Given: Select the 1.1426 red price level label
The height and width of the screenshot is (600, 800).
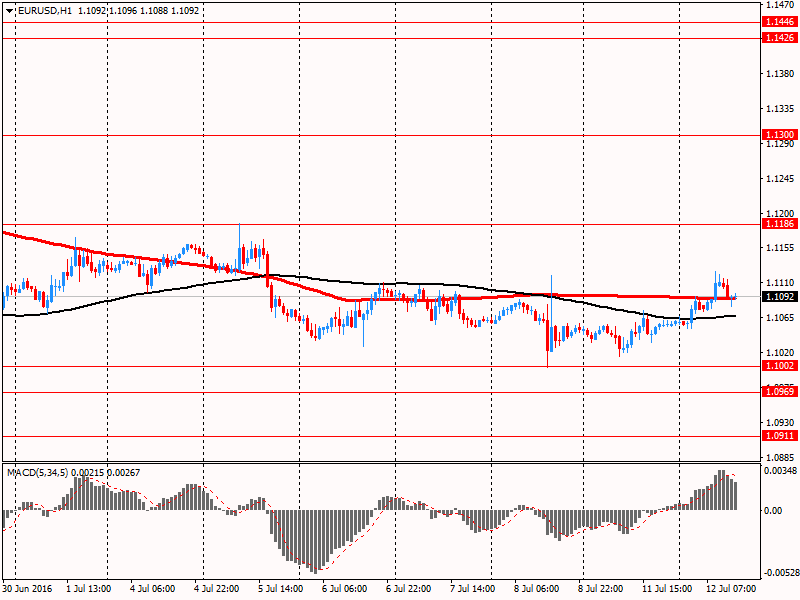Looking at the screenshot, I should point(780,38).
